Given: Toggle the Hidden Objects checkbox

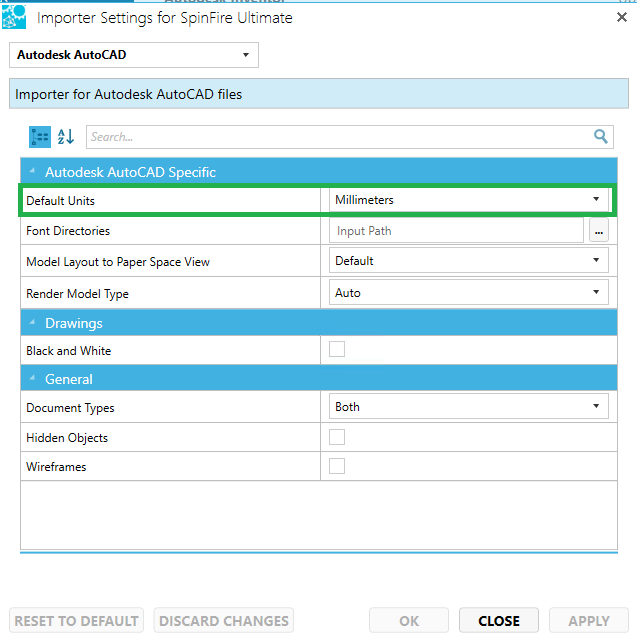Looking at the screenshot, I should (337, 437).
